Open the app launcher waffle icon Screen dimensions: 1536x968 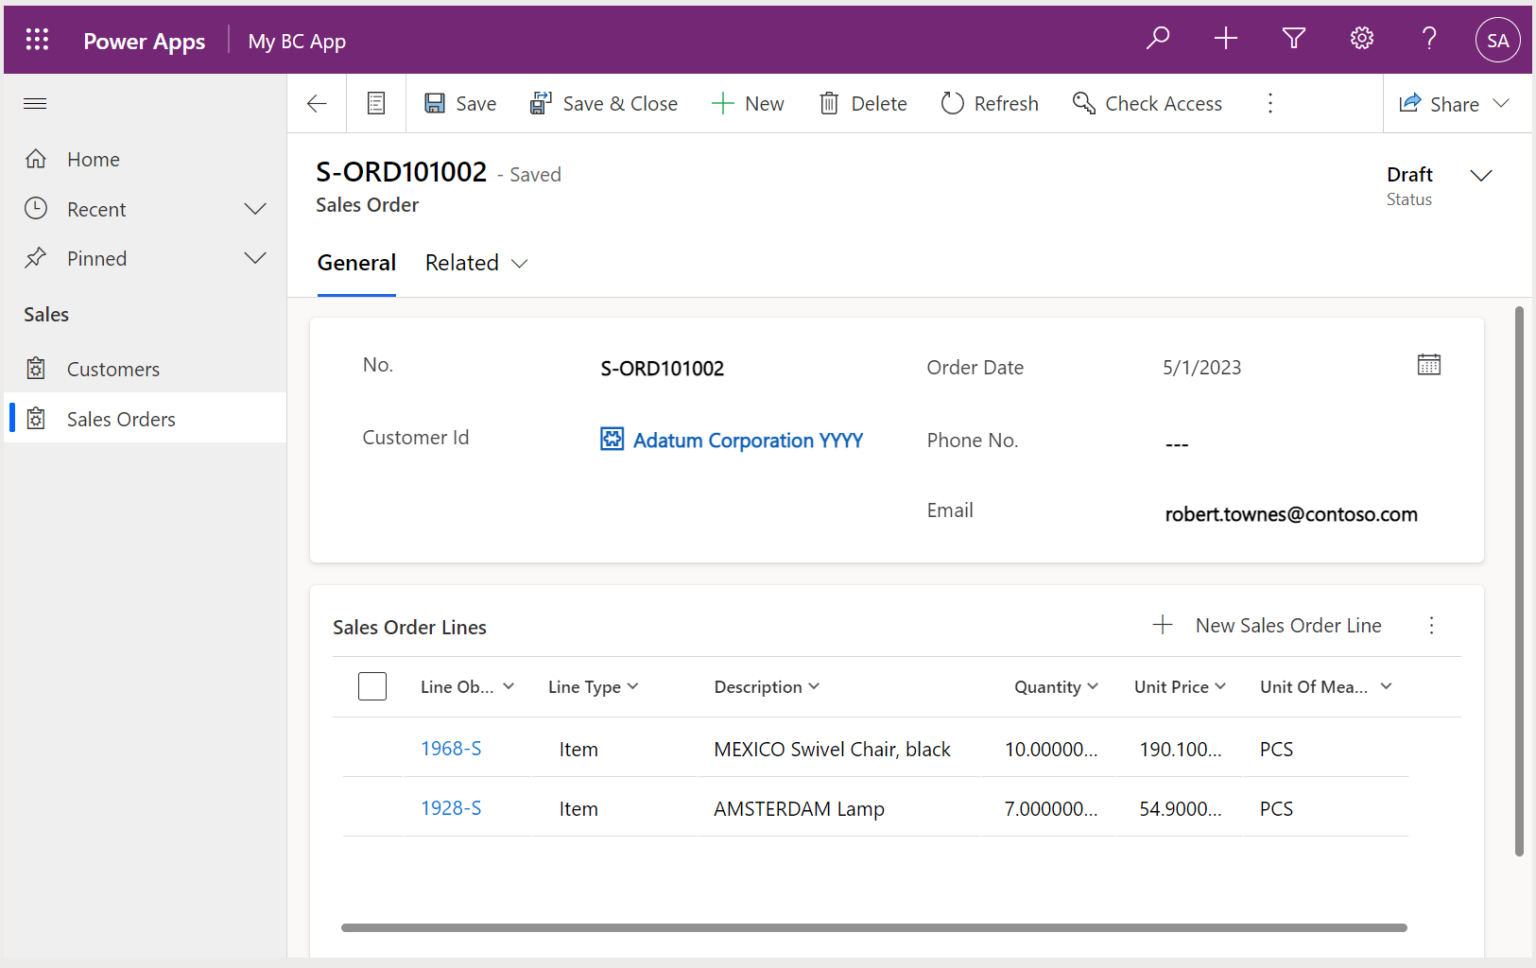point(37,39)
